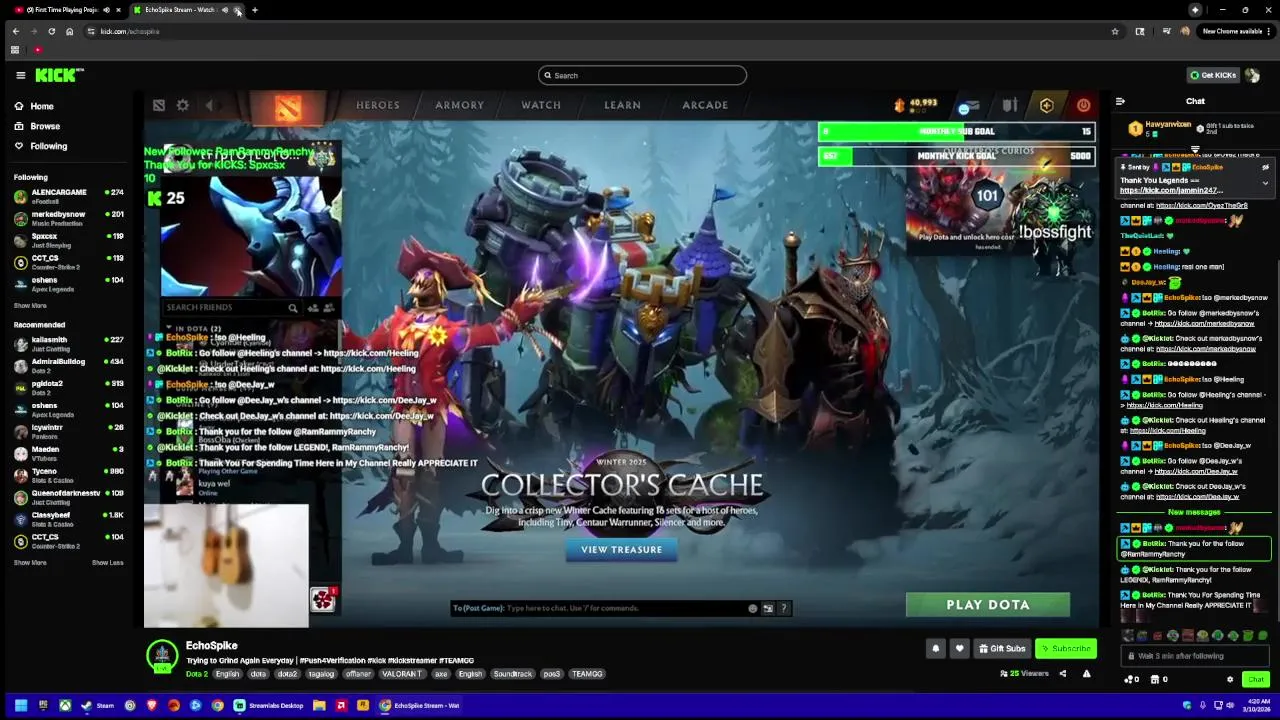Viewport: 1280px width, 720px height.
Task: Click Dota 2 ARCADE tab in stream
Action: [705, 105]
